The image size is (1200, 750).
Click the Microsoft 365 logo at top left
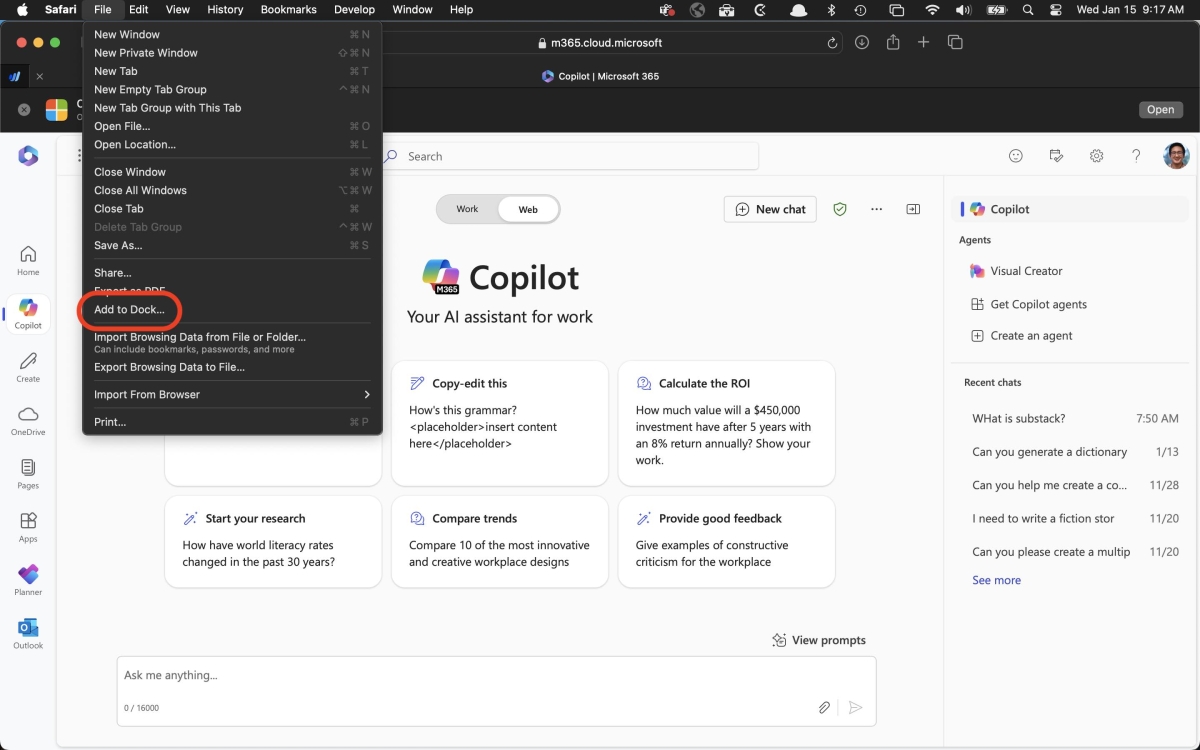[x=28, y=156]
